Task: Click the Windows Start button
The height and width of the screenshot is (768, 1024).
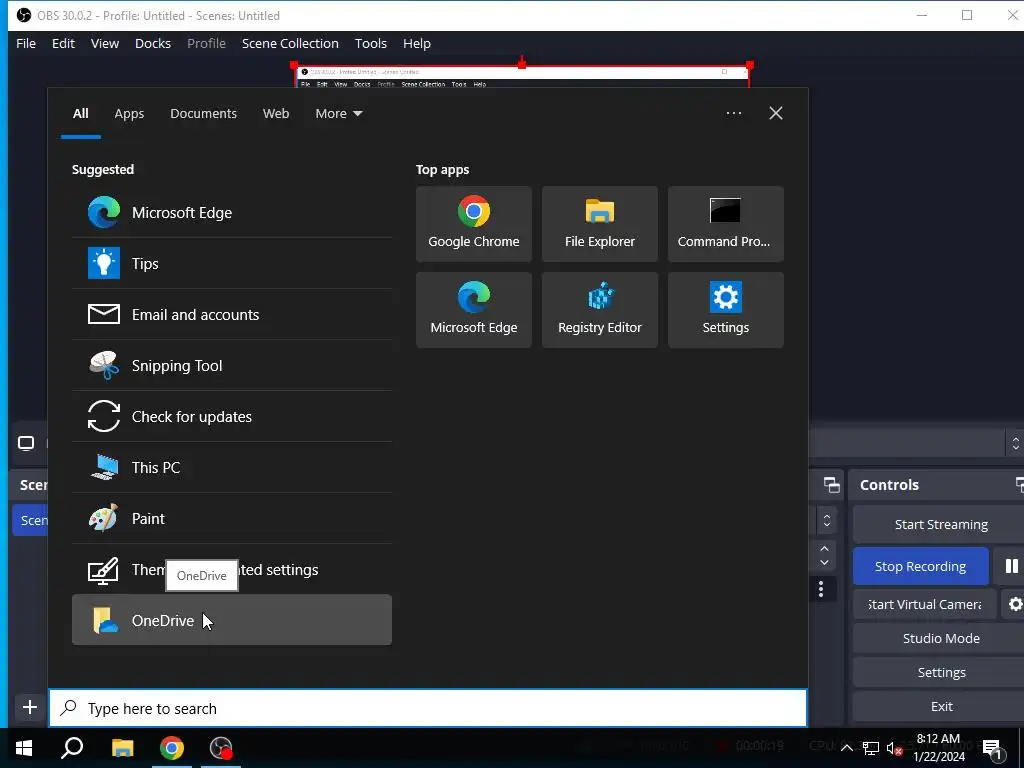Action: 24,748
